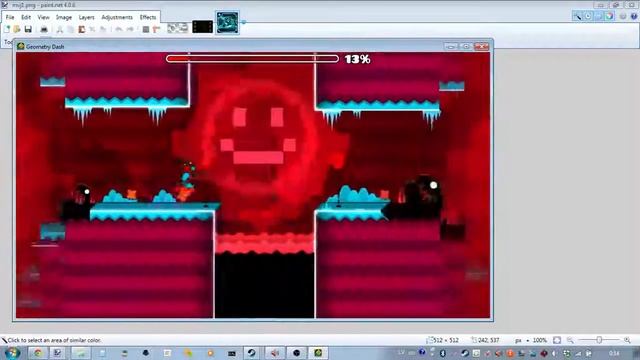
Task: Open the View menu
Action: coord(43,17)
